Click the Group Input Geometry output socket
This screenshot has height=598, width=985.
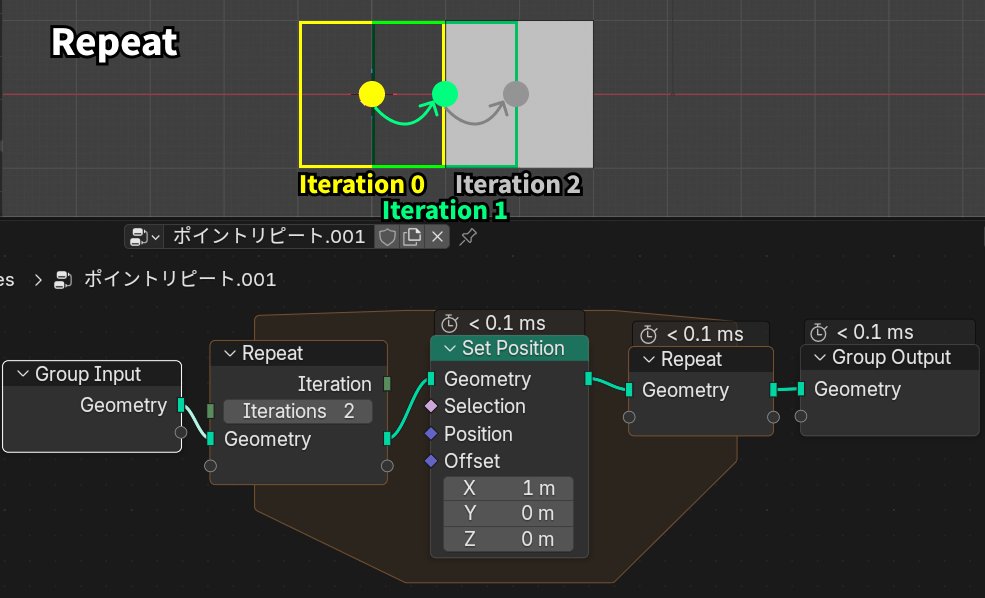[x=181, y=405]
